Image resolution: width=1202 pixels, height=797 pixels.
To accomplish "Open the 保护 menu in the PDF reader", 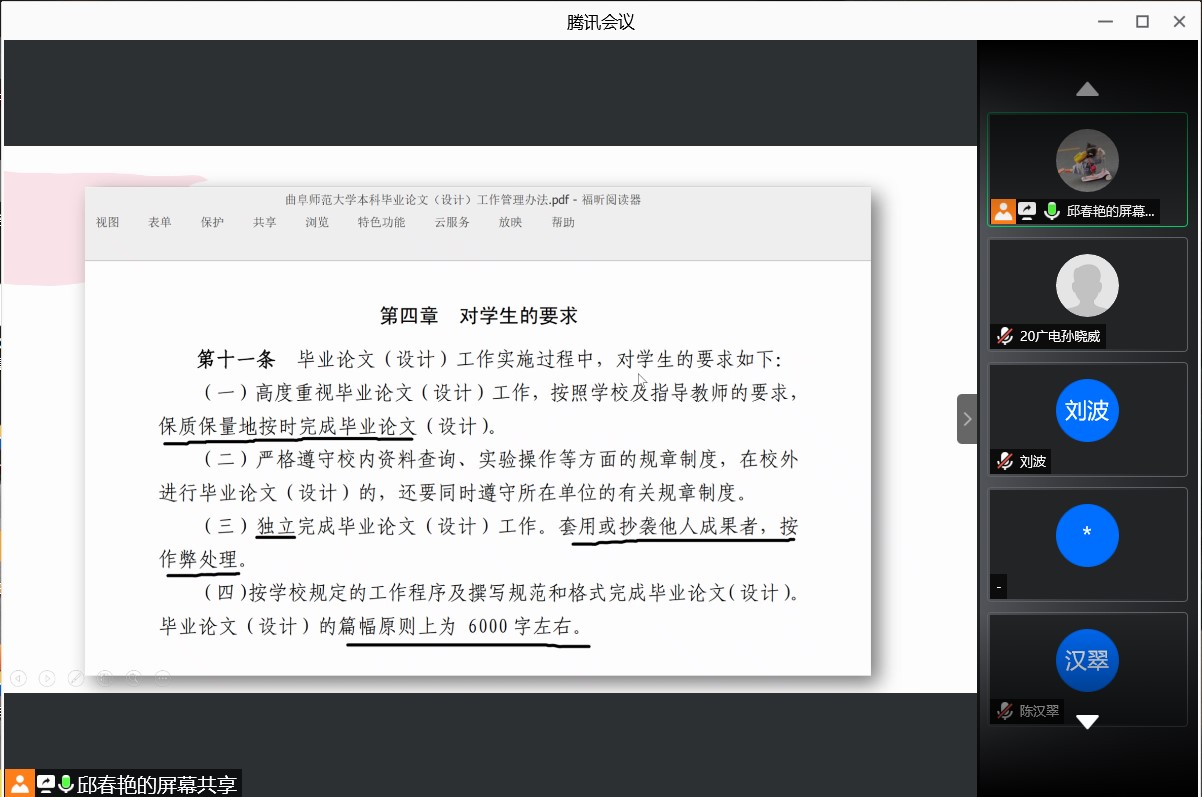I will pyautogui.click(x=212, y=222).
